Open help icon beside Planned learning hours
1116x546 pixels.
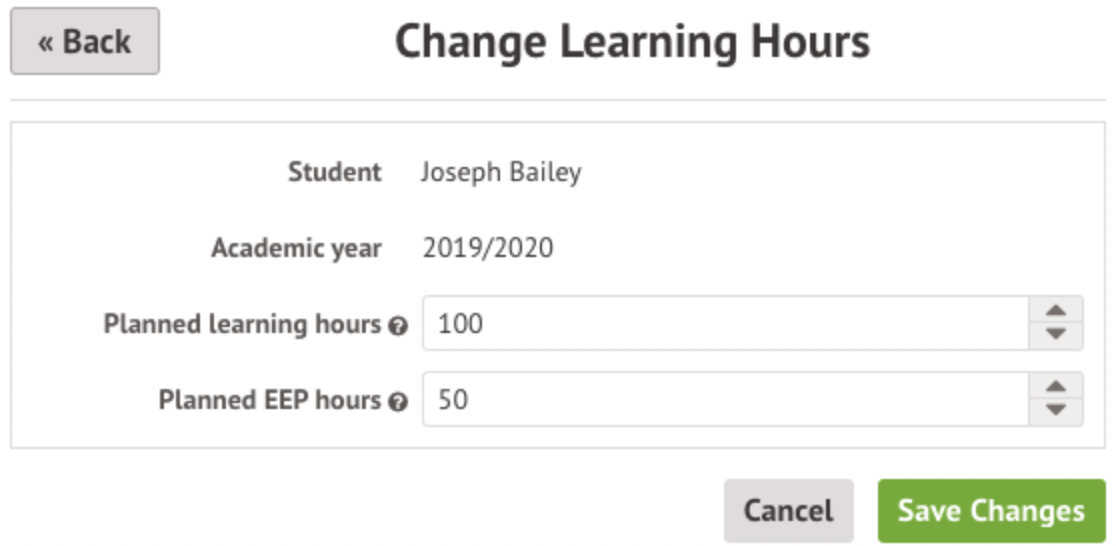(398, 326)
